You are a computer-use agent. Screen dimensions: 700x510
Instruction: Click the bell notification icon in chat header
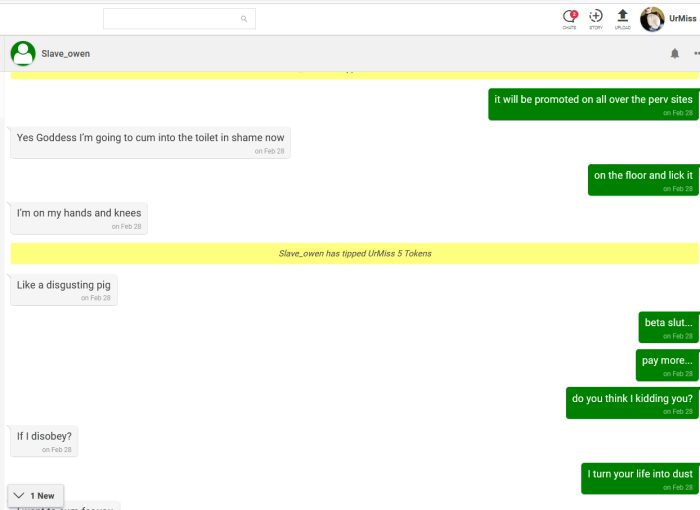tap(675, 54)
